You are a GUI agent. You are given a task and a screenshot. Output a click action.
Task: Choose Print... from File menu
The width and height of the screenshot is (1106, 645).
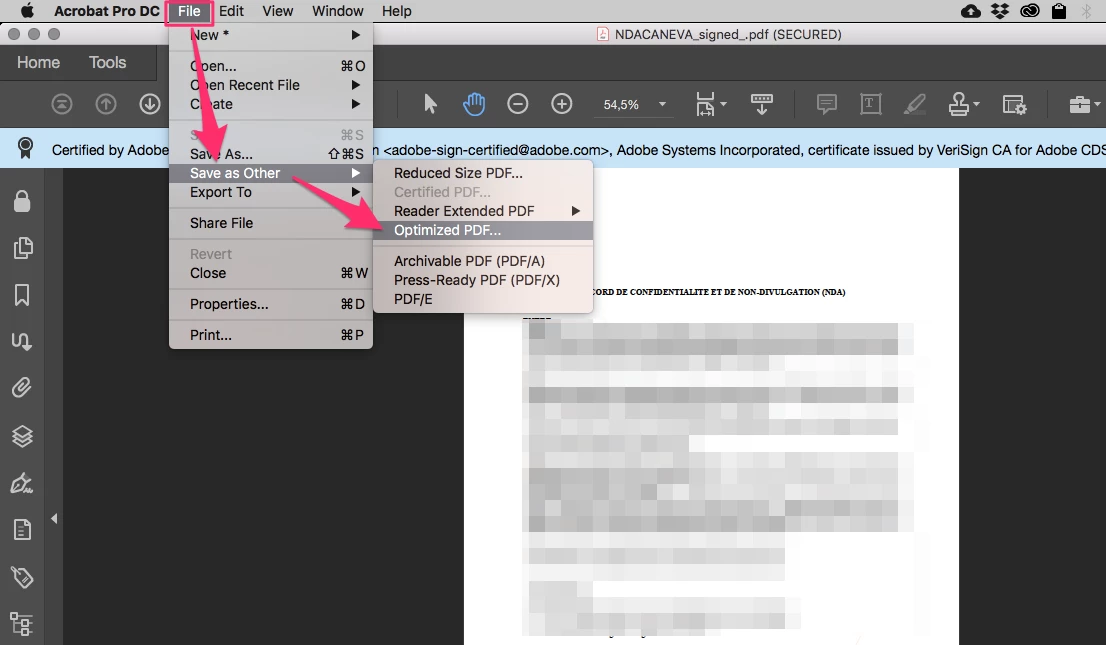pyautogui.click(x=271, y=335)
